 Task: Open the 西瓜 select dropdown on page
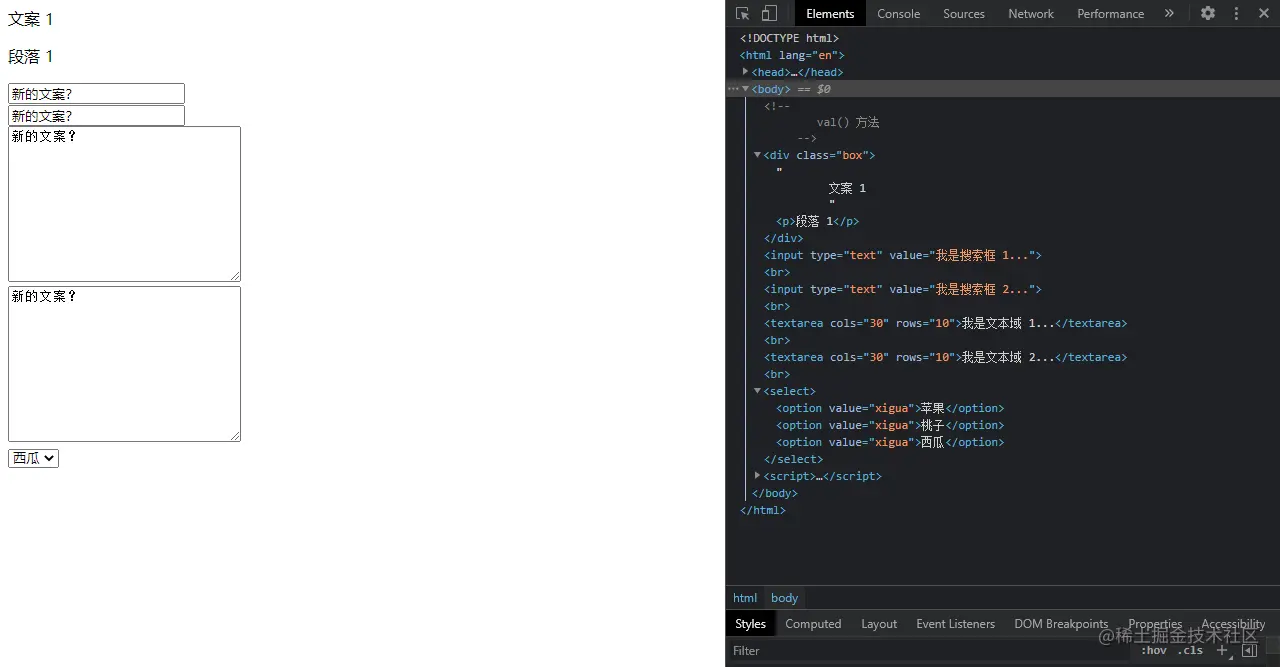click(x=33, y=457)
